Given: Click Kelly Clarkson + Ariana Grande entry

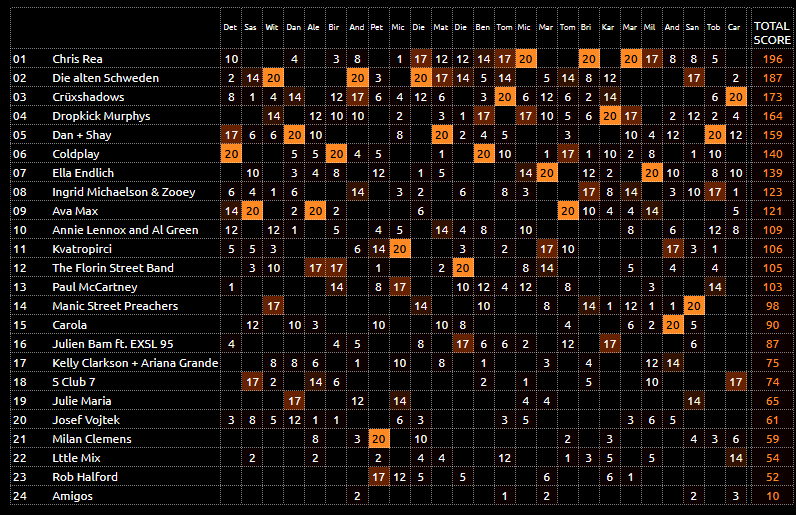Looking at the screenshot, I should pos(135,363).
